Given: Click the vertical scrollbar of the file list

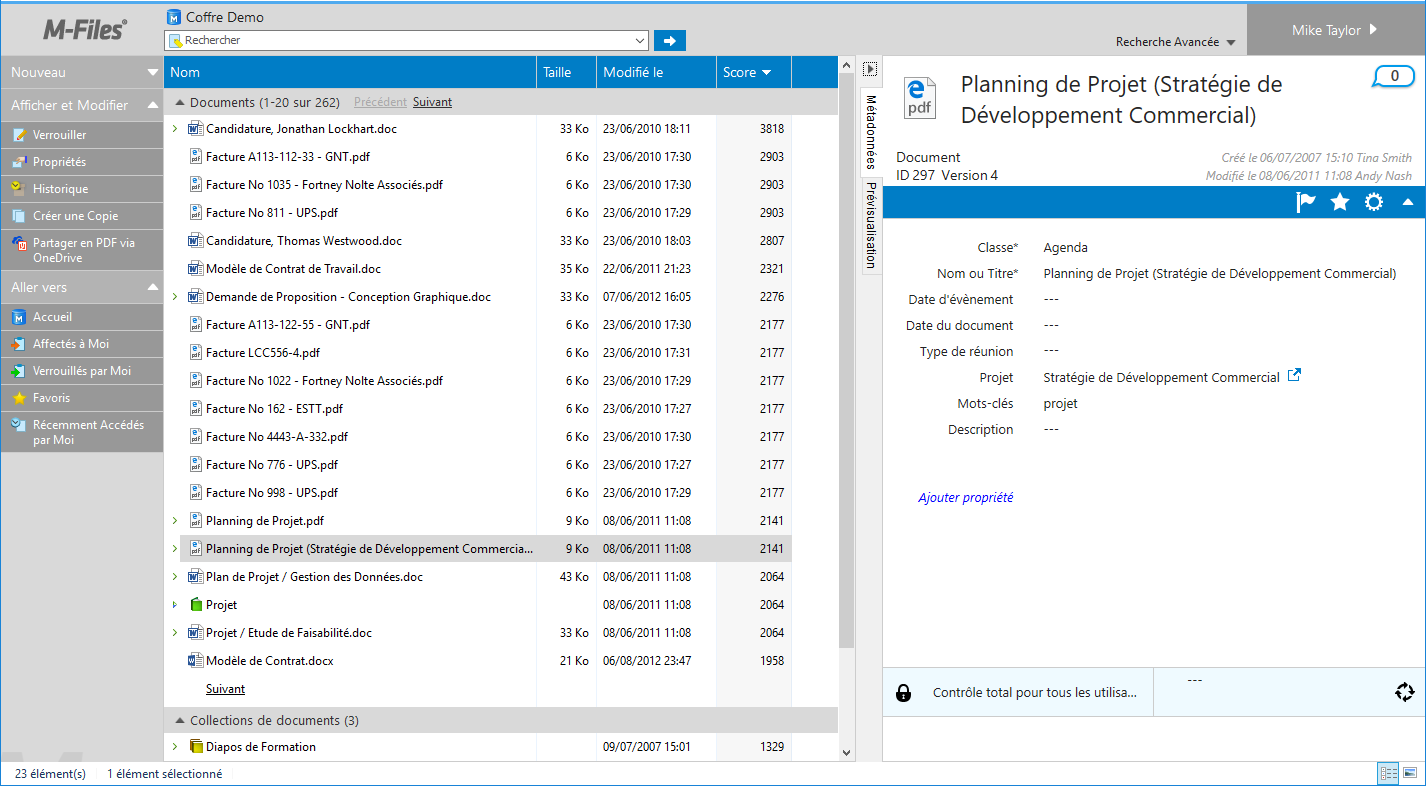Looking at the screenshot, I should [x=846, y=400].
